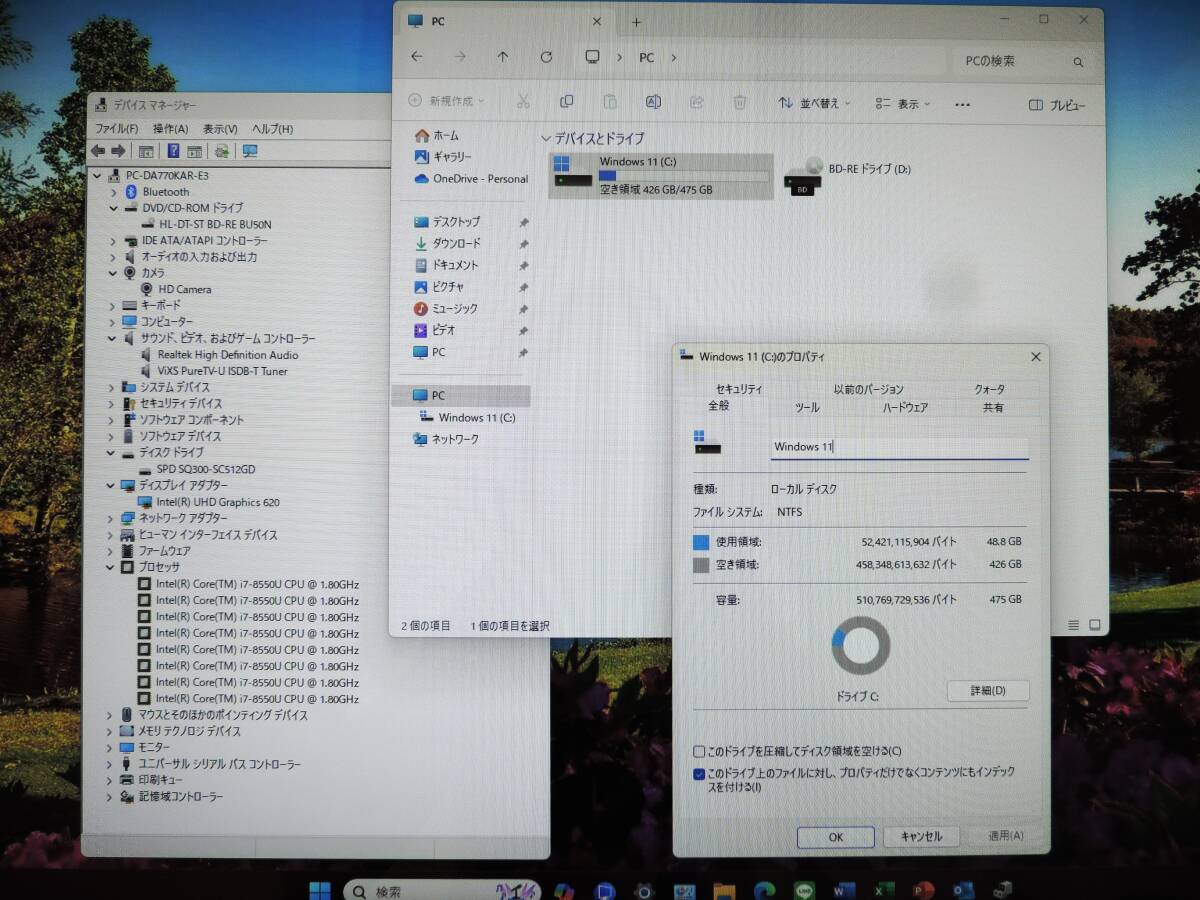Image resolution: width=1200 pixels, height=900 pixels.
Task: Switch to large icons view in Explorer status bar
Action: tap(1095, 625)
